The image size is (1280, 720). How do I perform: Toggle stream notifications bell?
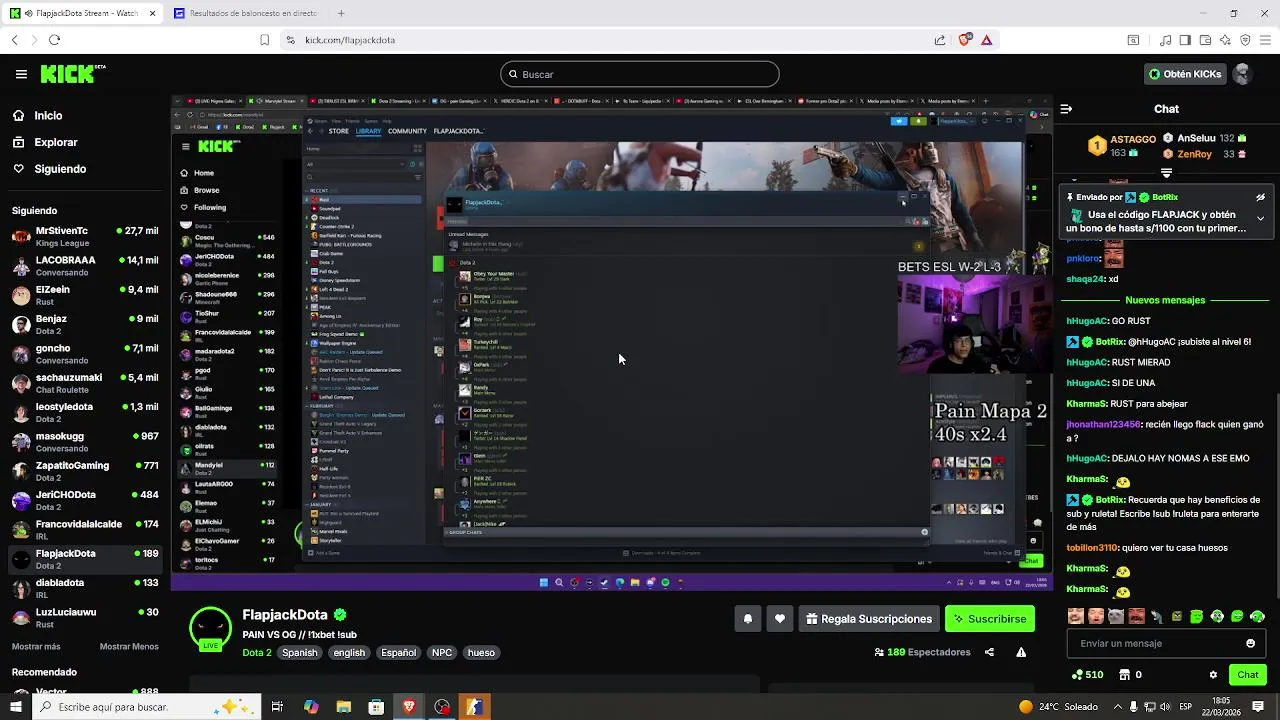pyautogui.click(x=747, y=619)
